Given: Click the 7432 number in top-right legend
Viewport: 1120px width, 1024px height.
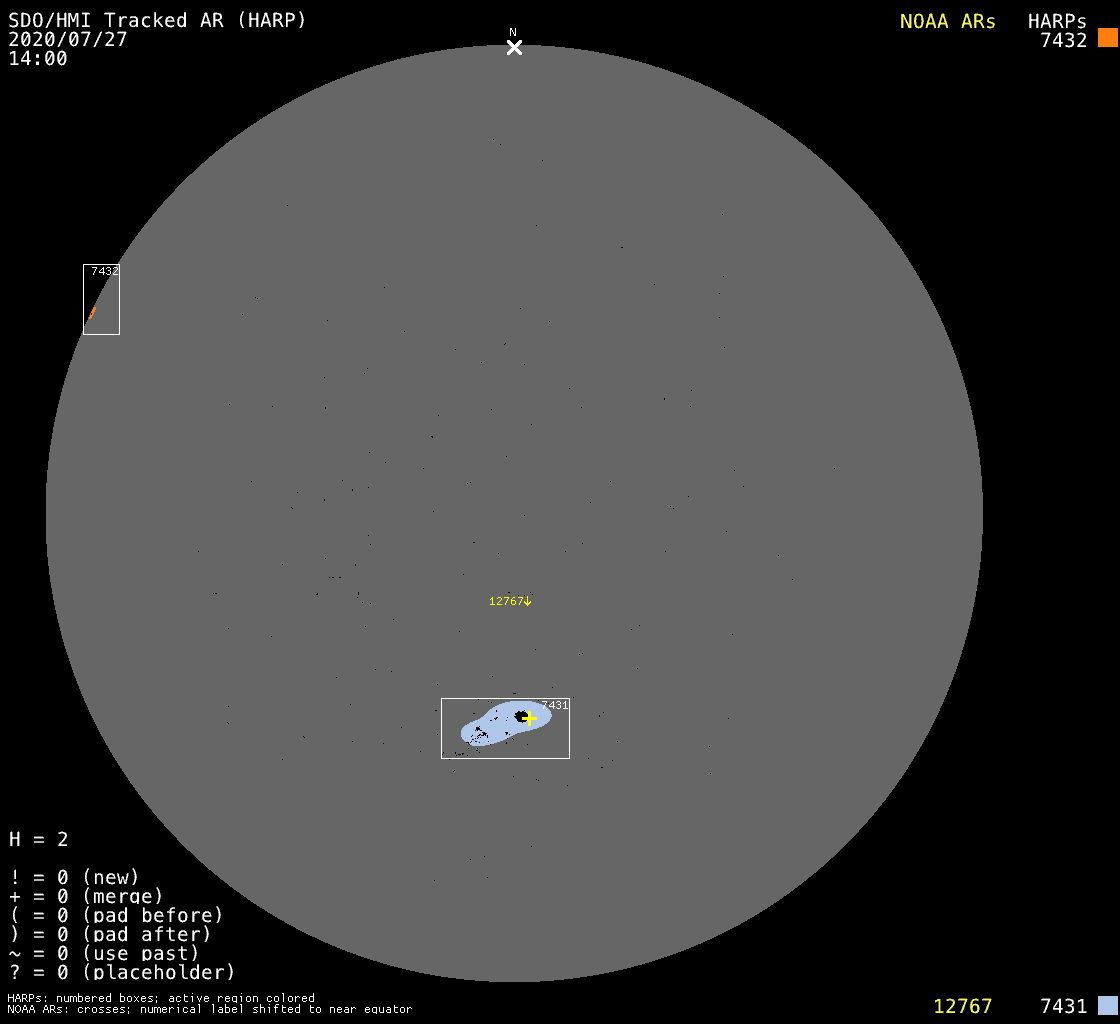Looking at the screenshot, I should [x=1063, y=40].
